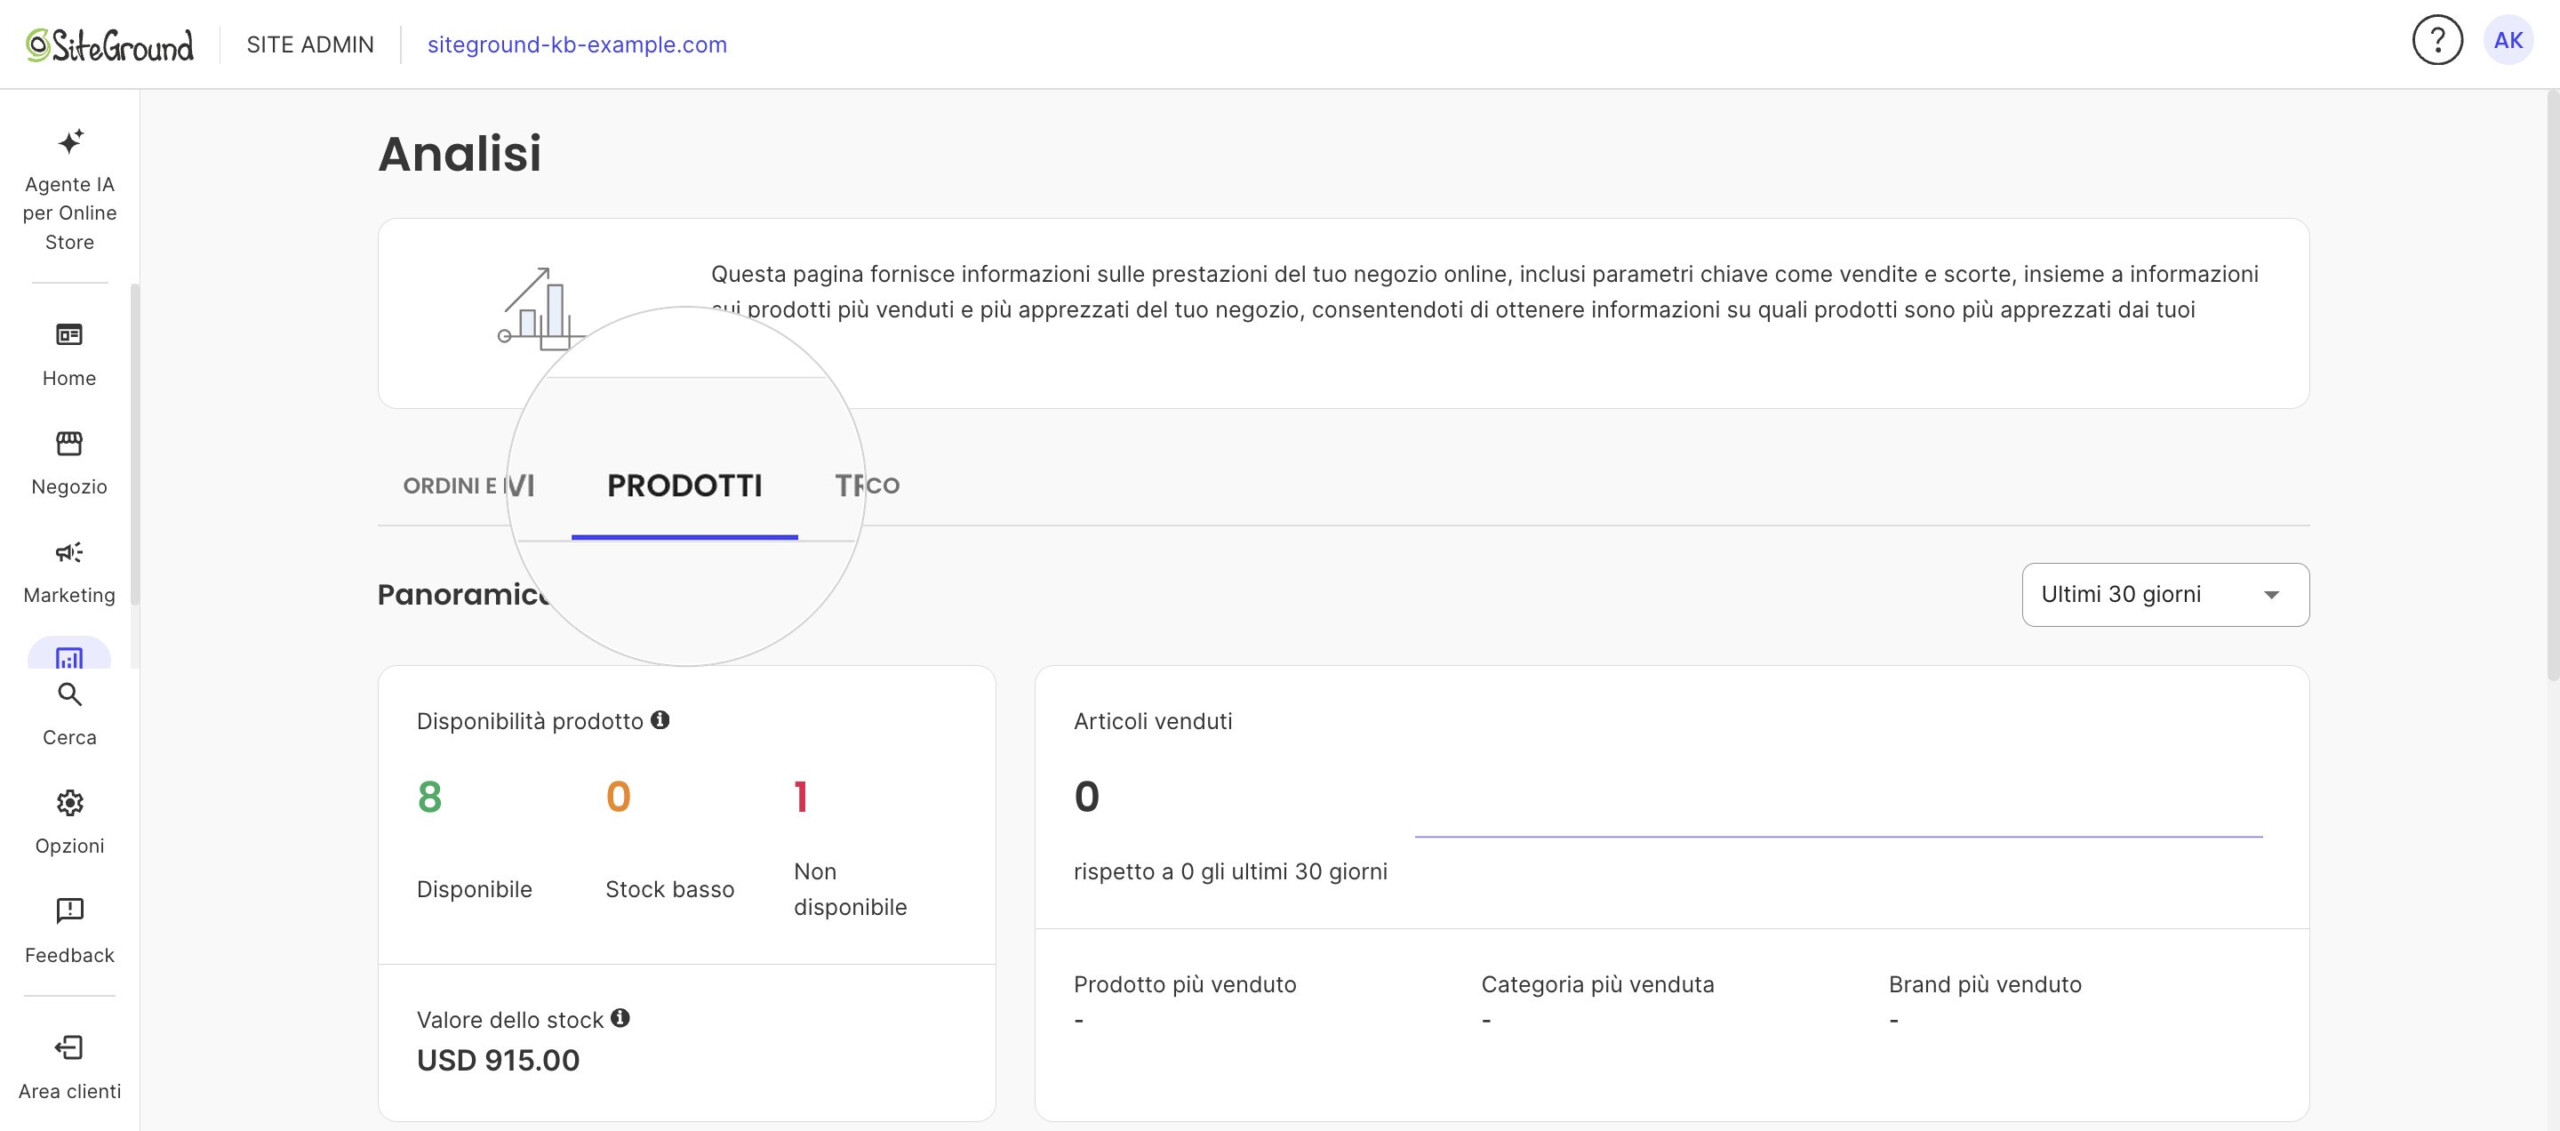2560x1131 pixels.
Task: Click the Brand più venduto label
Action: [x=1985, y=984]
